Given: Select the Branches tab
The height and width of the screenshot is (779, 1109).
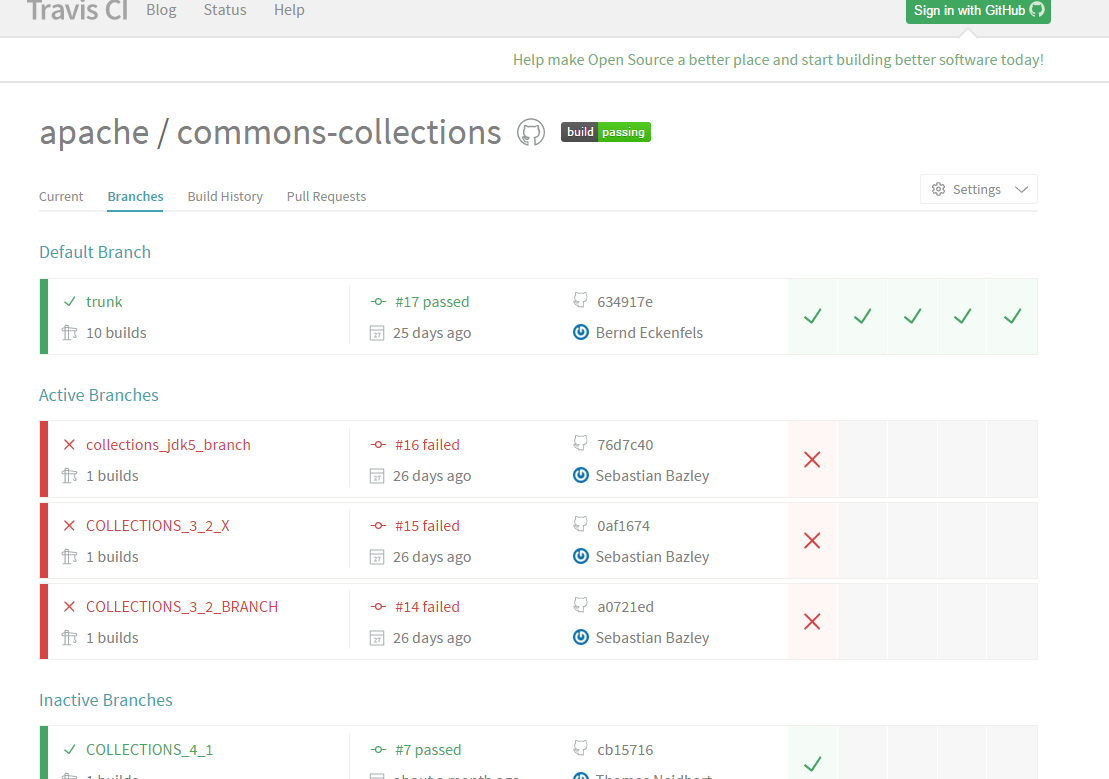Looking at the screenshot, I should [135, 196].
